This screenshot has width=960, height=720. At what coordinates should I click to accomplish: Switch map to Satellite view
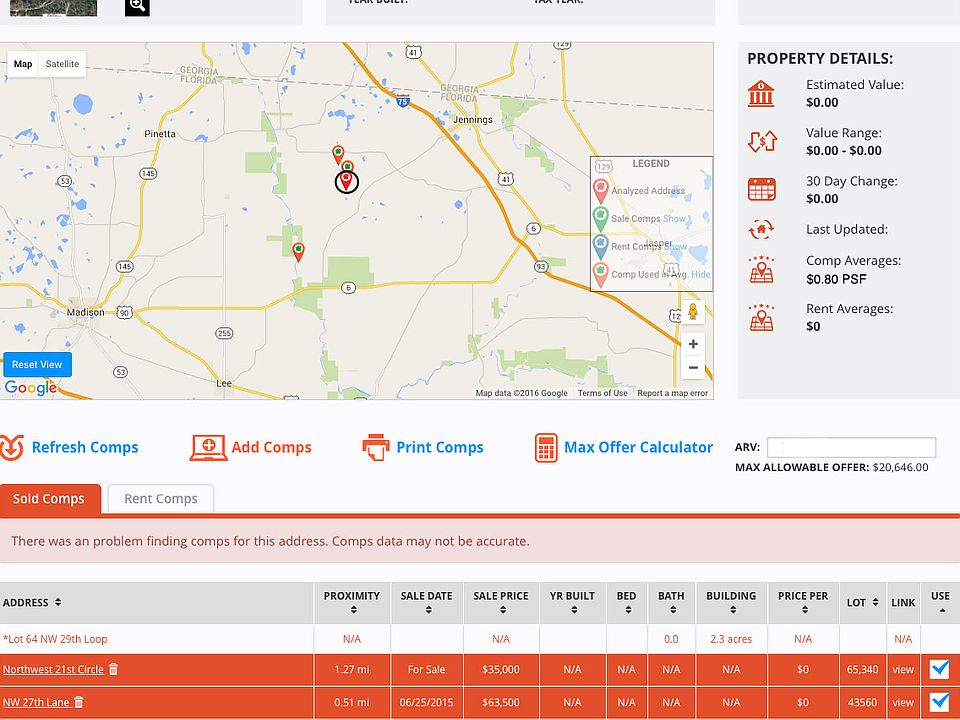click(62, 64)
